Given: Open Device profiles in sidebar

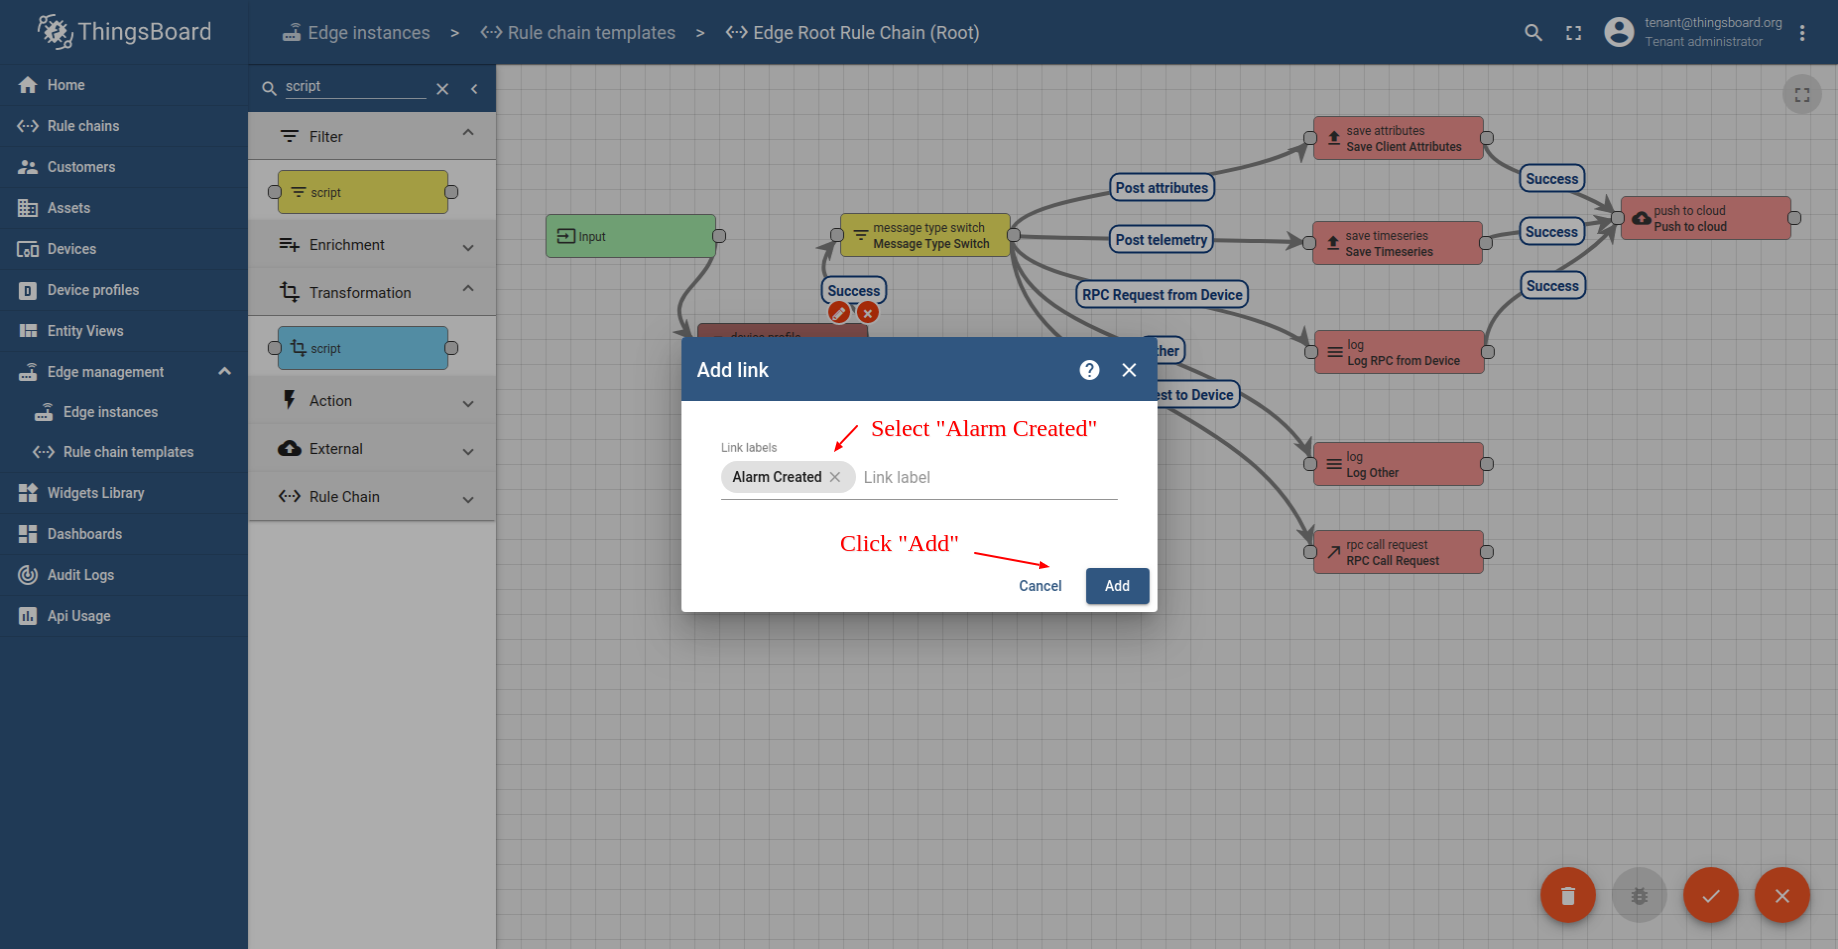Looking at the screenshot, I should (x=124, y=290).
